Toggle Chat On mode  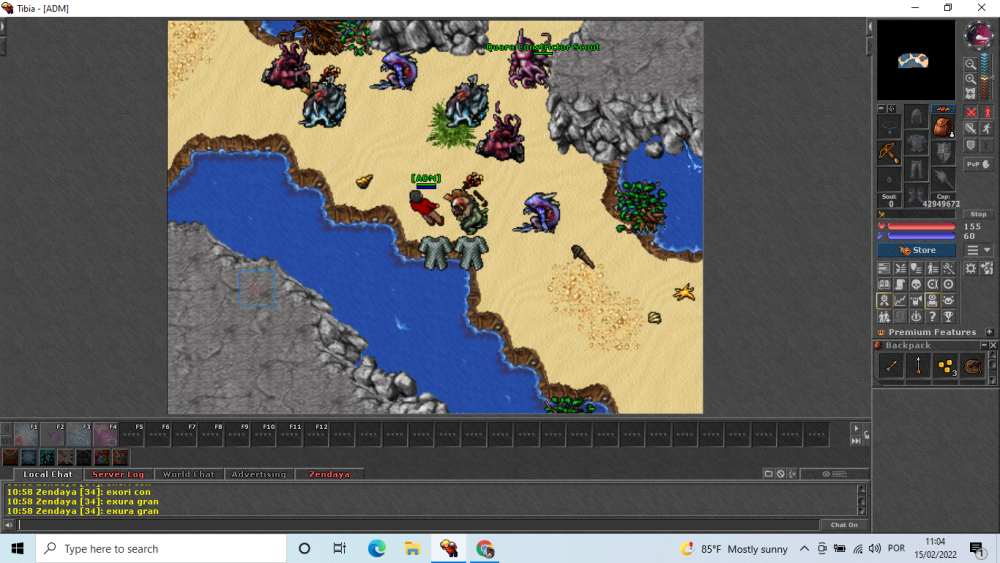click(844, 525)
